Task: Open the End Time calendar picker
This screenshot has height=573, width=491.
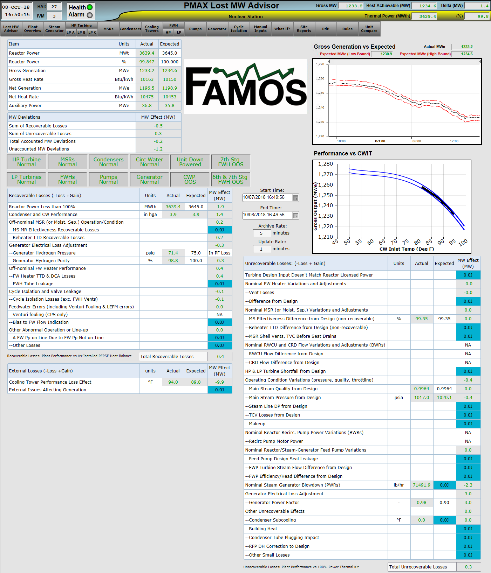Action: click(x=296, y=215)
